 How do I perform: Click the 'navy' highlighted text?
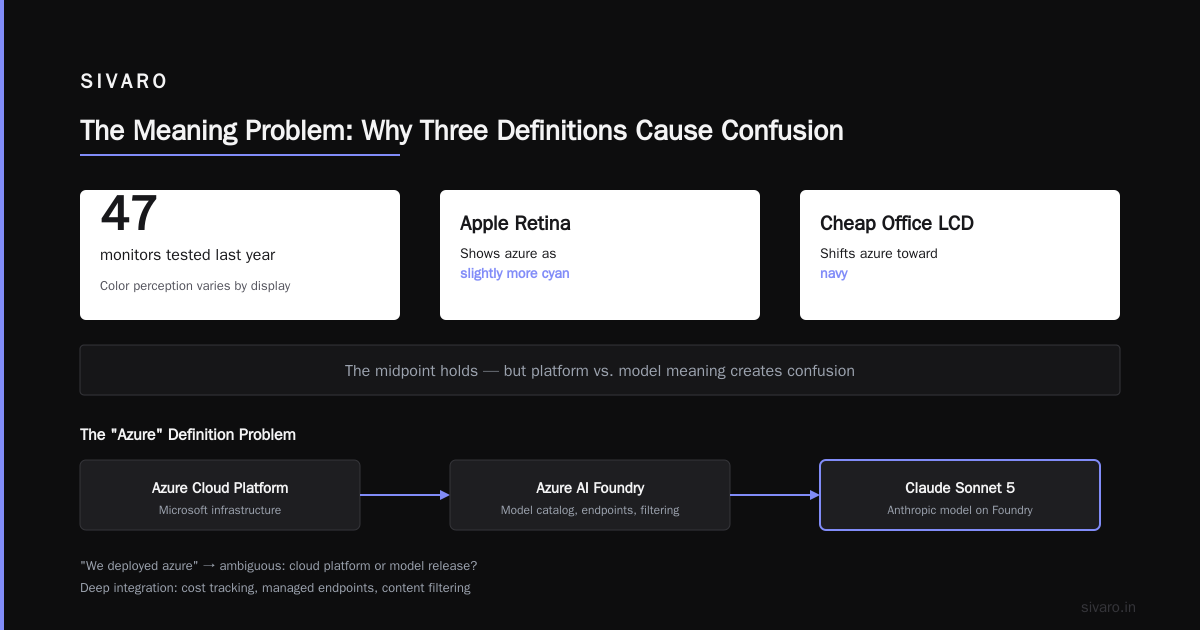click(834, 273)
